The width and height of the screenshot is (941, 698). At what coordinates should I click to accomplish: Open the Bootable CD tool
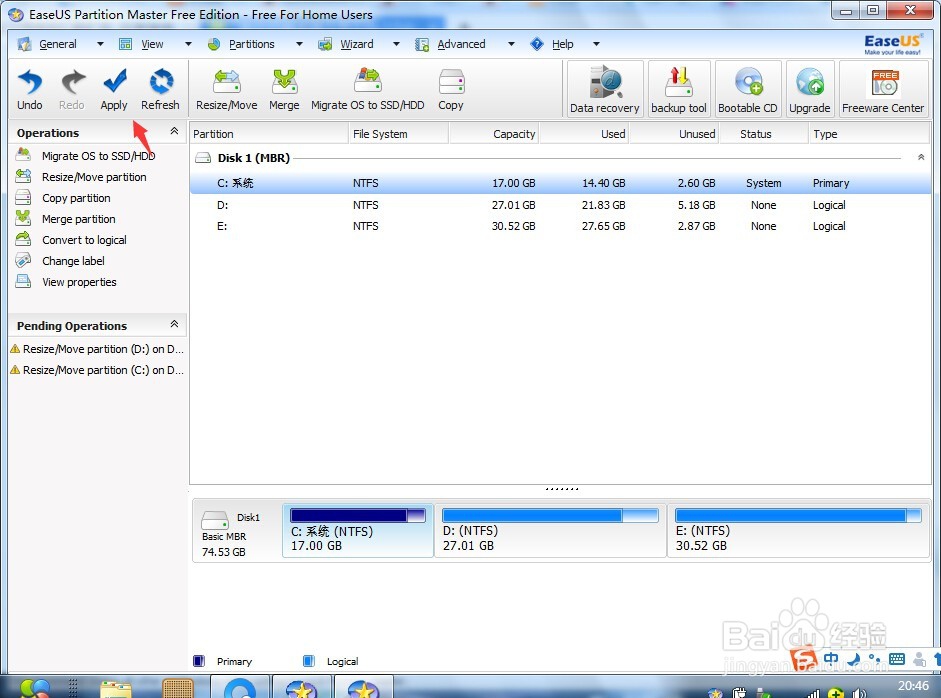(x=748, y=89)
